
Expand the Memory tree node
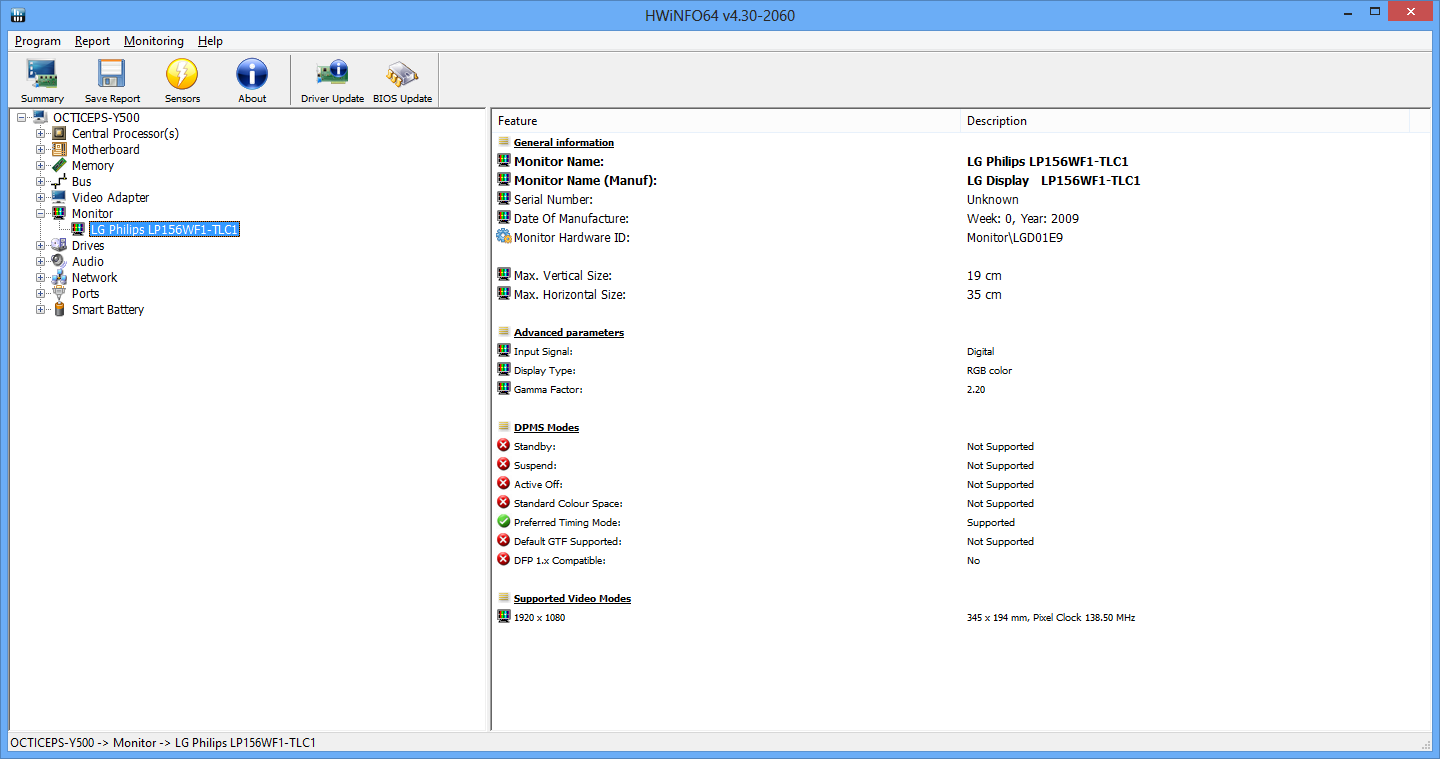[41, 166]
